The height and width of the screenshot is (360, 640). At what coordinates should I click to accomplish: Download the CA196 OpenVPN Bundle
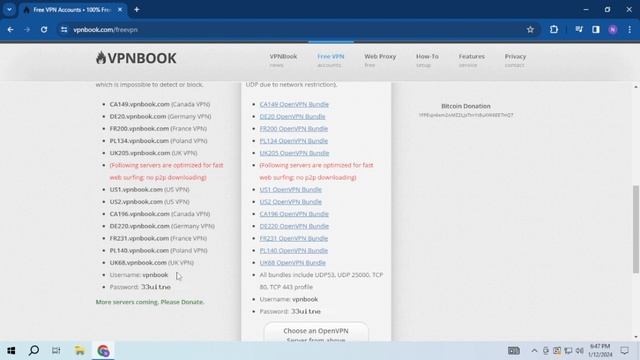[294, 214]
